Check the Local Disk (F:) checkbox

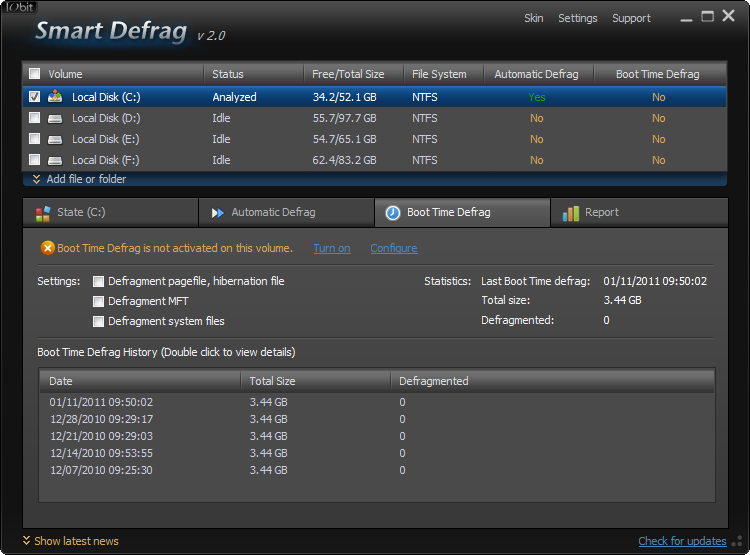tap(34, 159)
